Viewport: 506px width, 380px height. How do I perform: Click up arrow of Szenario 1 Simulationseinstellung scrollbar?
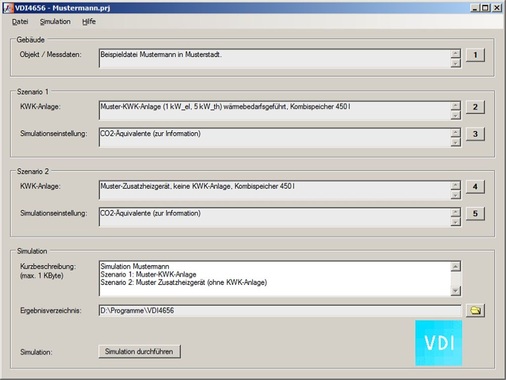pos(456,133)
